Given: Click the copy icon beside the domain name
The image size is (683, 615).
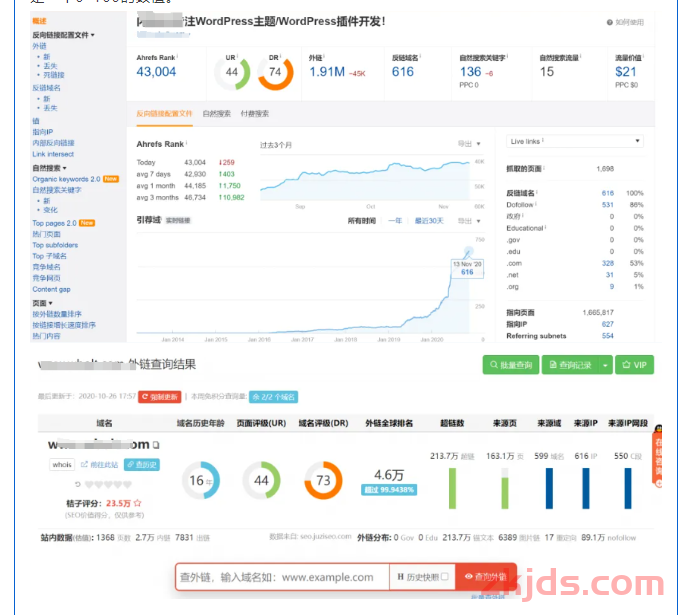Looking at the screenshot, I should [156, 445].
